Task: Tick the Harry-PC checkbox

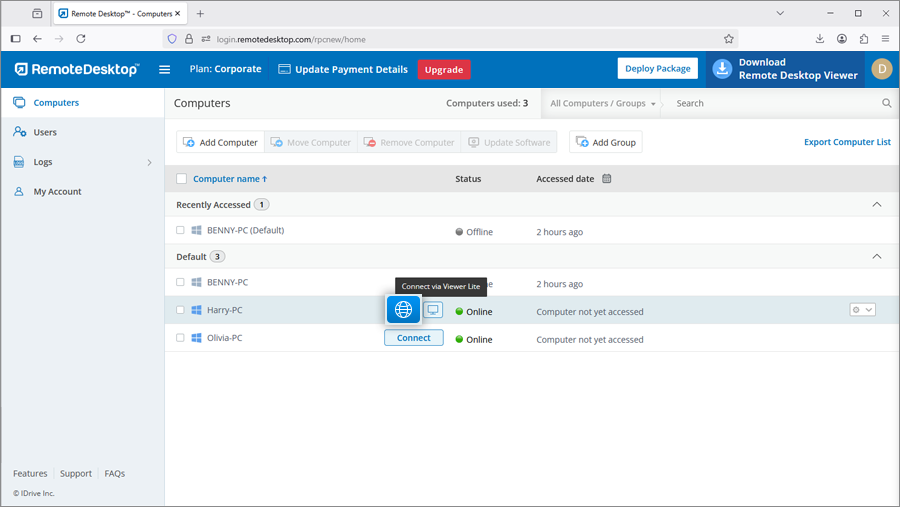Action: click(181, 310)
